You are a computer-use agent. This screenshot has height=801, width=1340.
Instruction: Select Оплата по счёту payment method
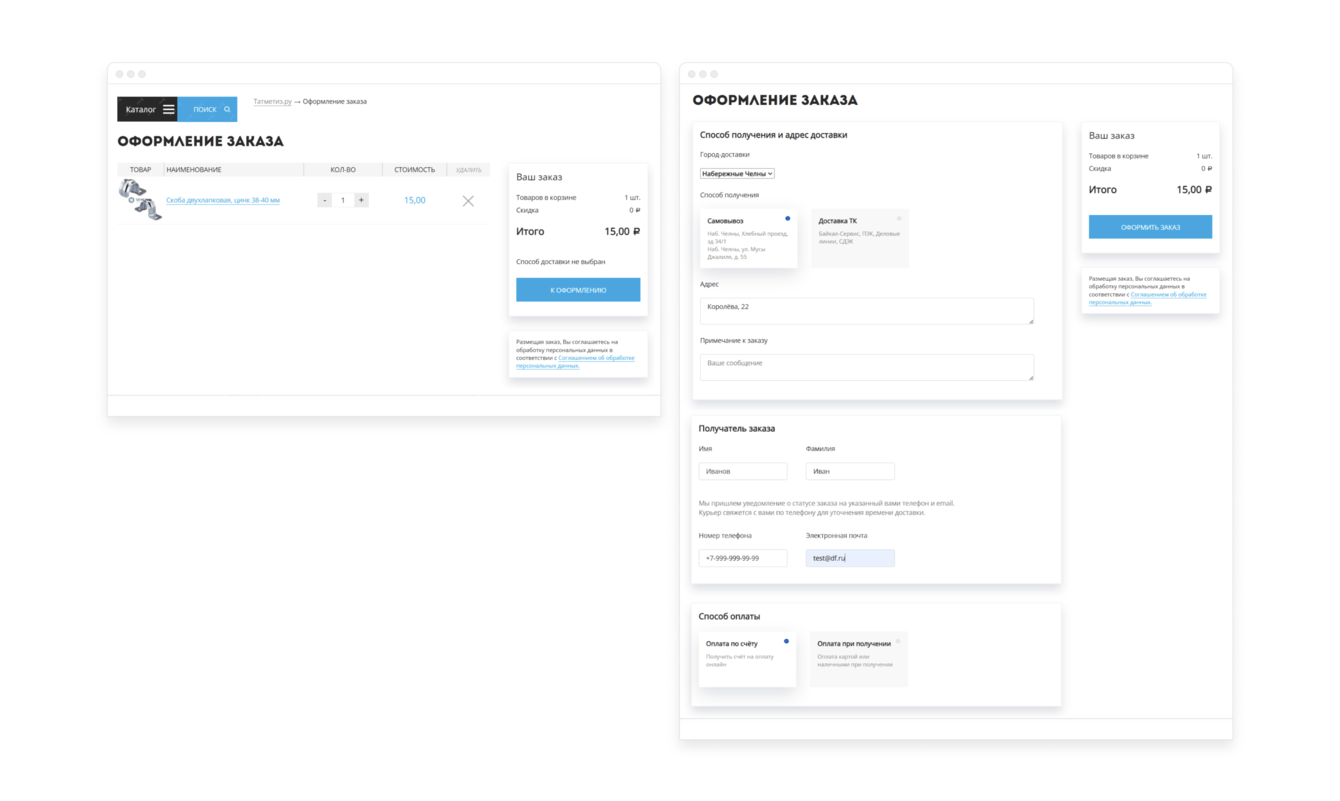point(746,659)
